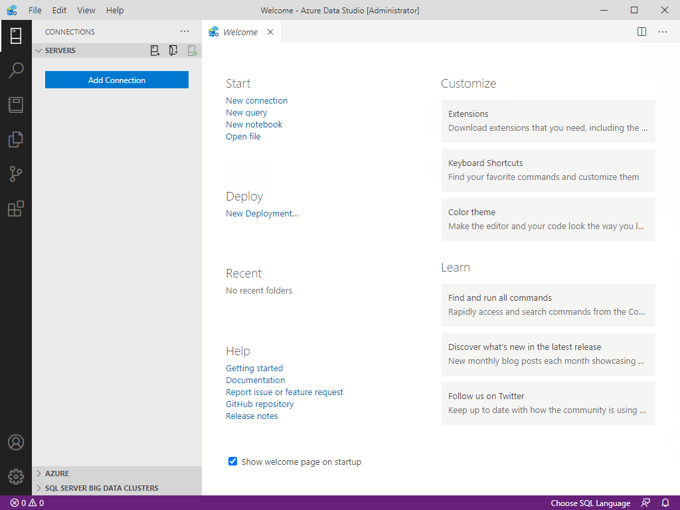Collapse the SERVERS section
Image resolution: width=680 pixels, height=510 pixels.
pyautogui.click(x=117, y=51)
